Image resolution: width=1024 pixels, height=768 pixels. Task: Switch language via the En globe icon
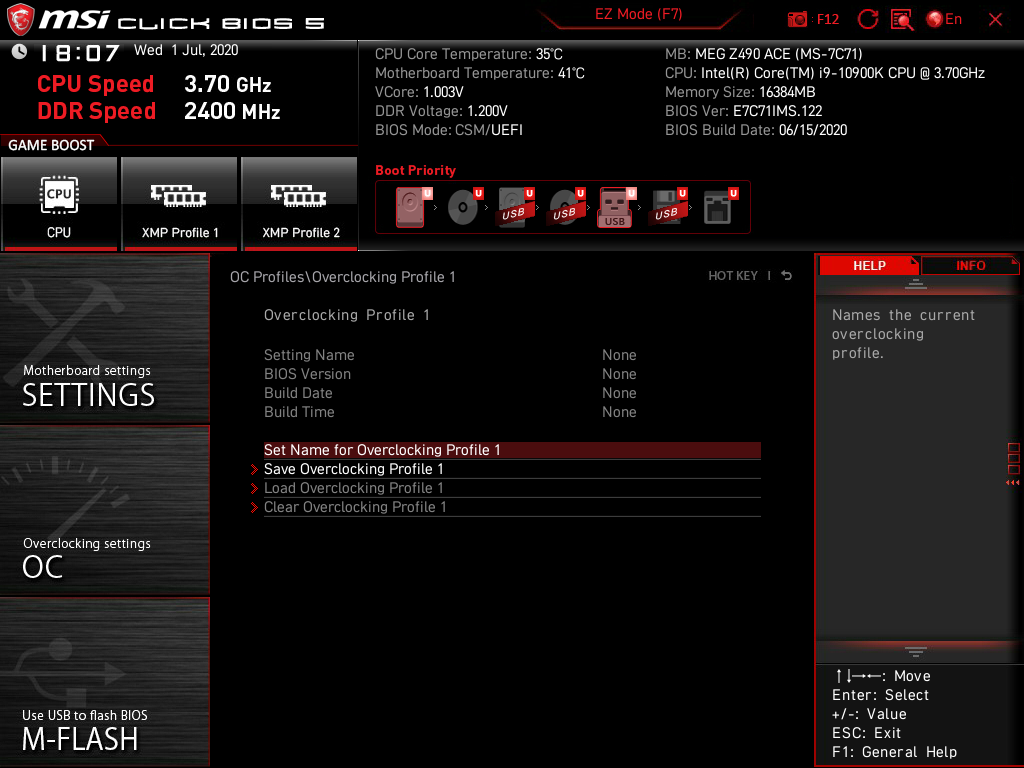tap(935, 19)
